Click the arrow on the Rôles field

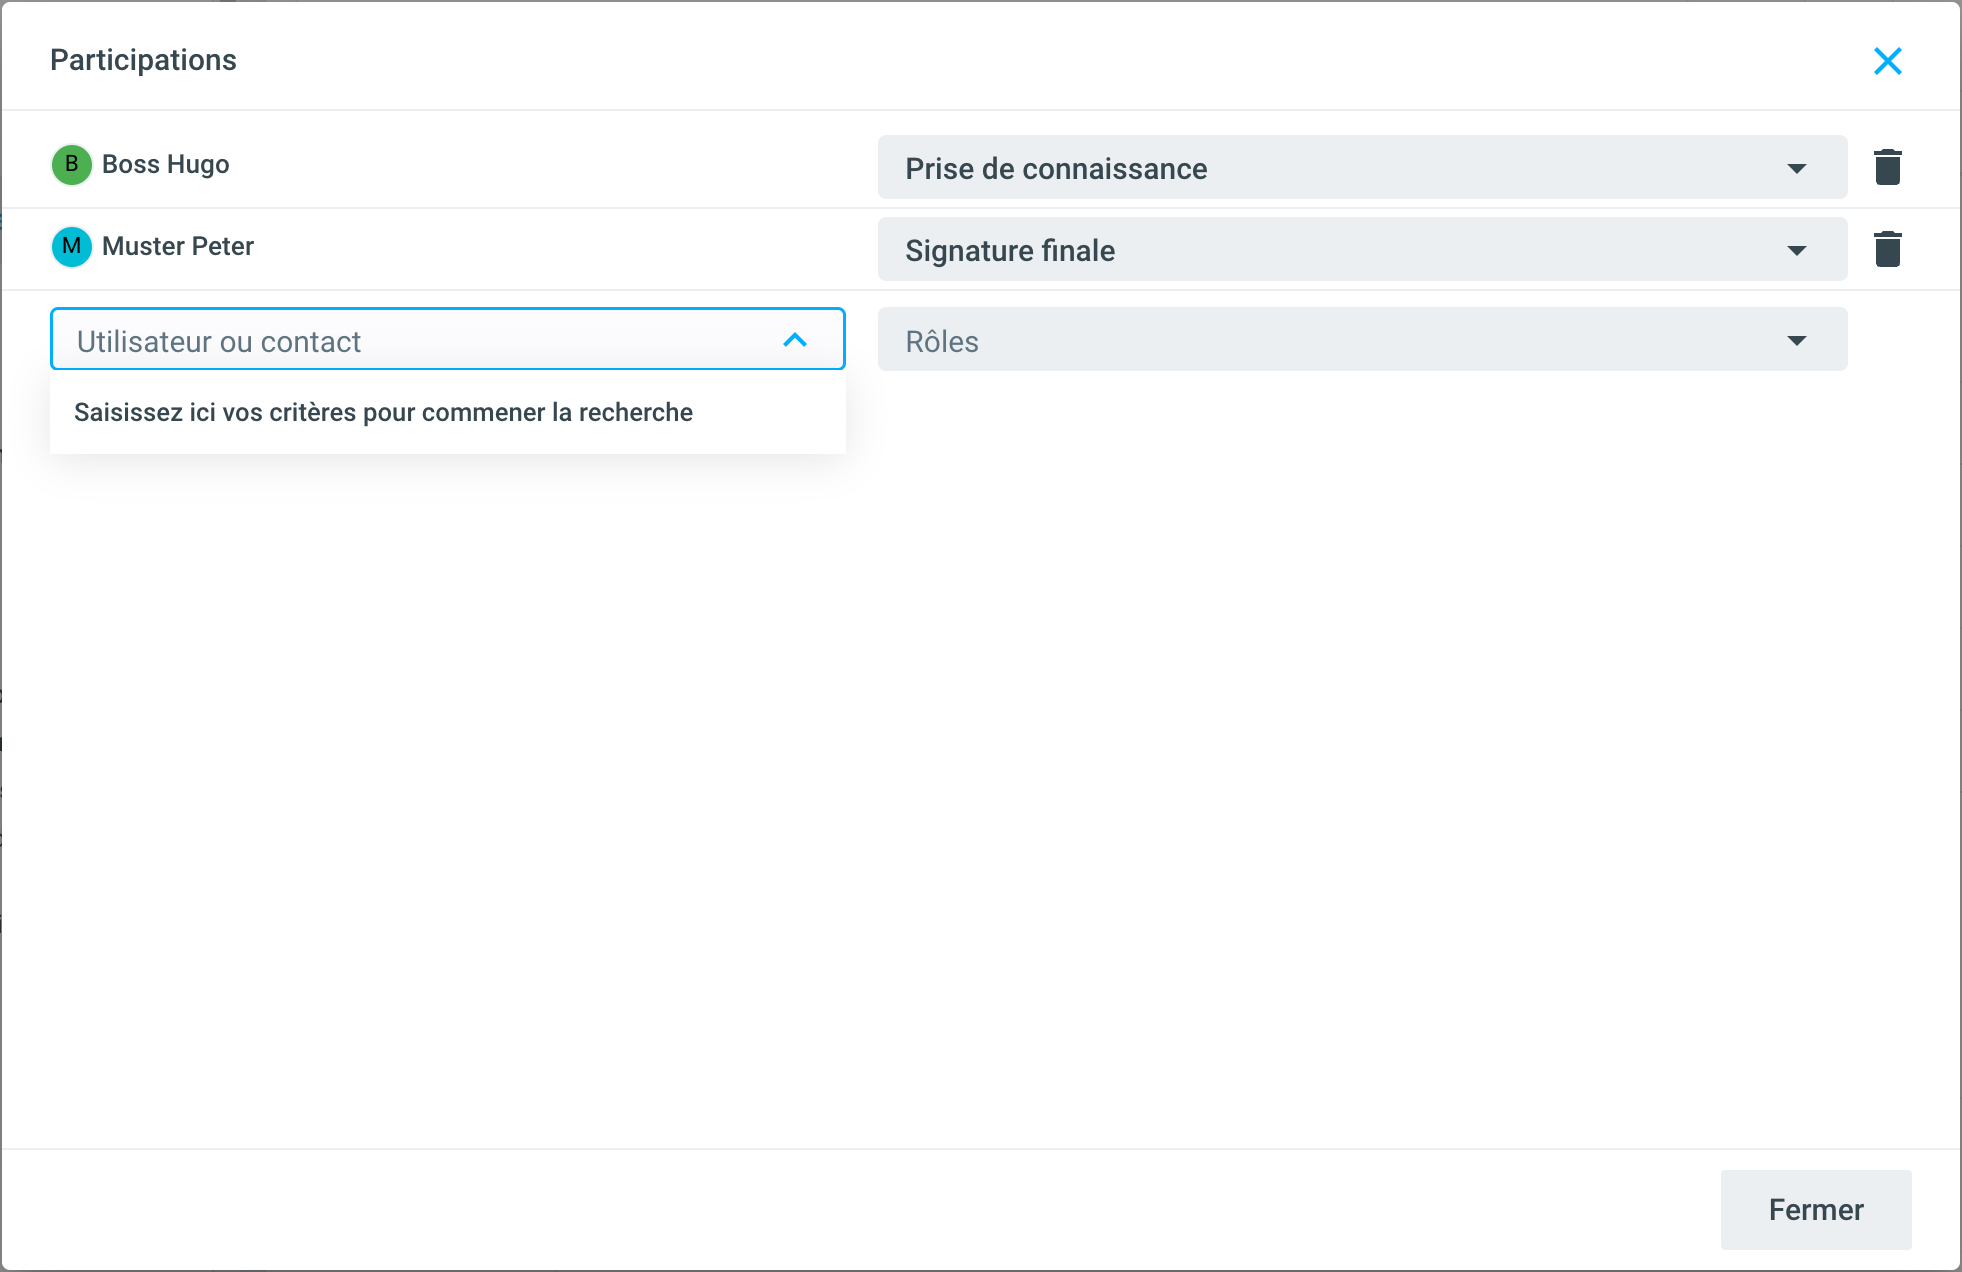(1796, 340)
